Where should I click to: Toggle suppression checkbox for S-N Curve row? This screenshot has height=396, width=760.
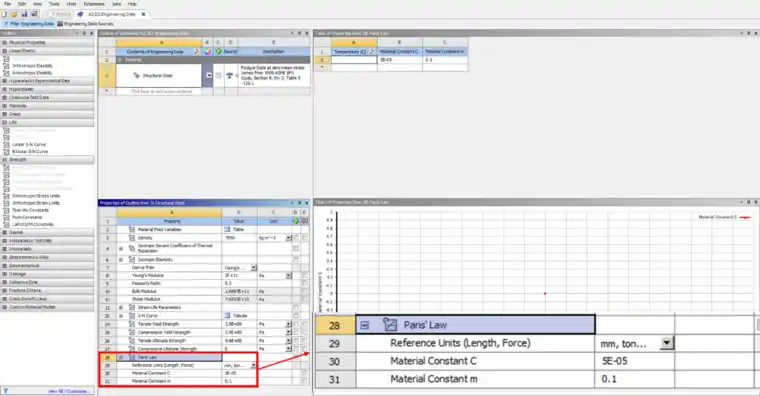coord(296,316)
